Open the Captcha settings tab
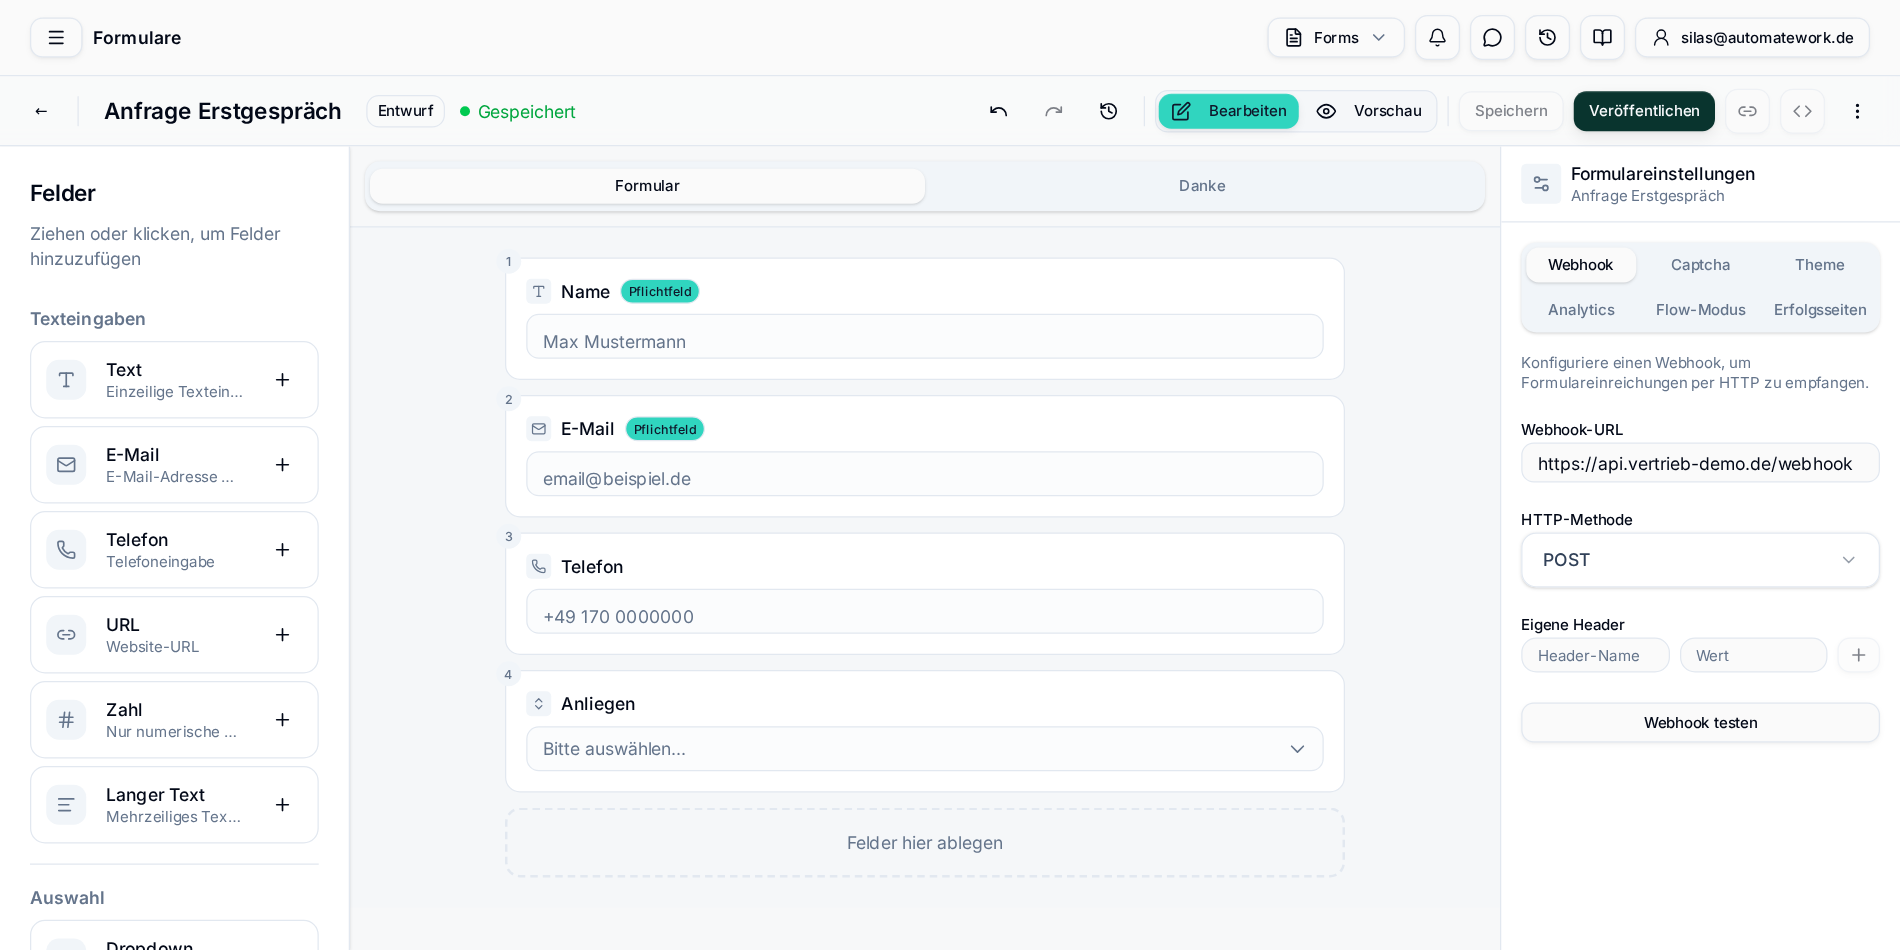The image size is (1900, 950). click(x=1700, y=265)
